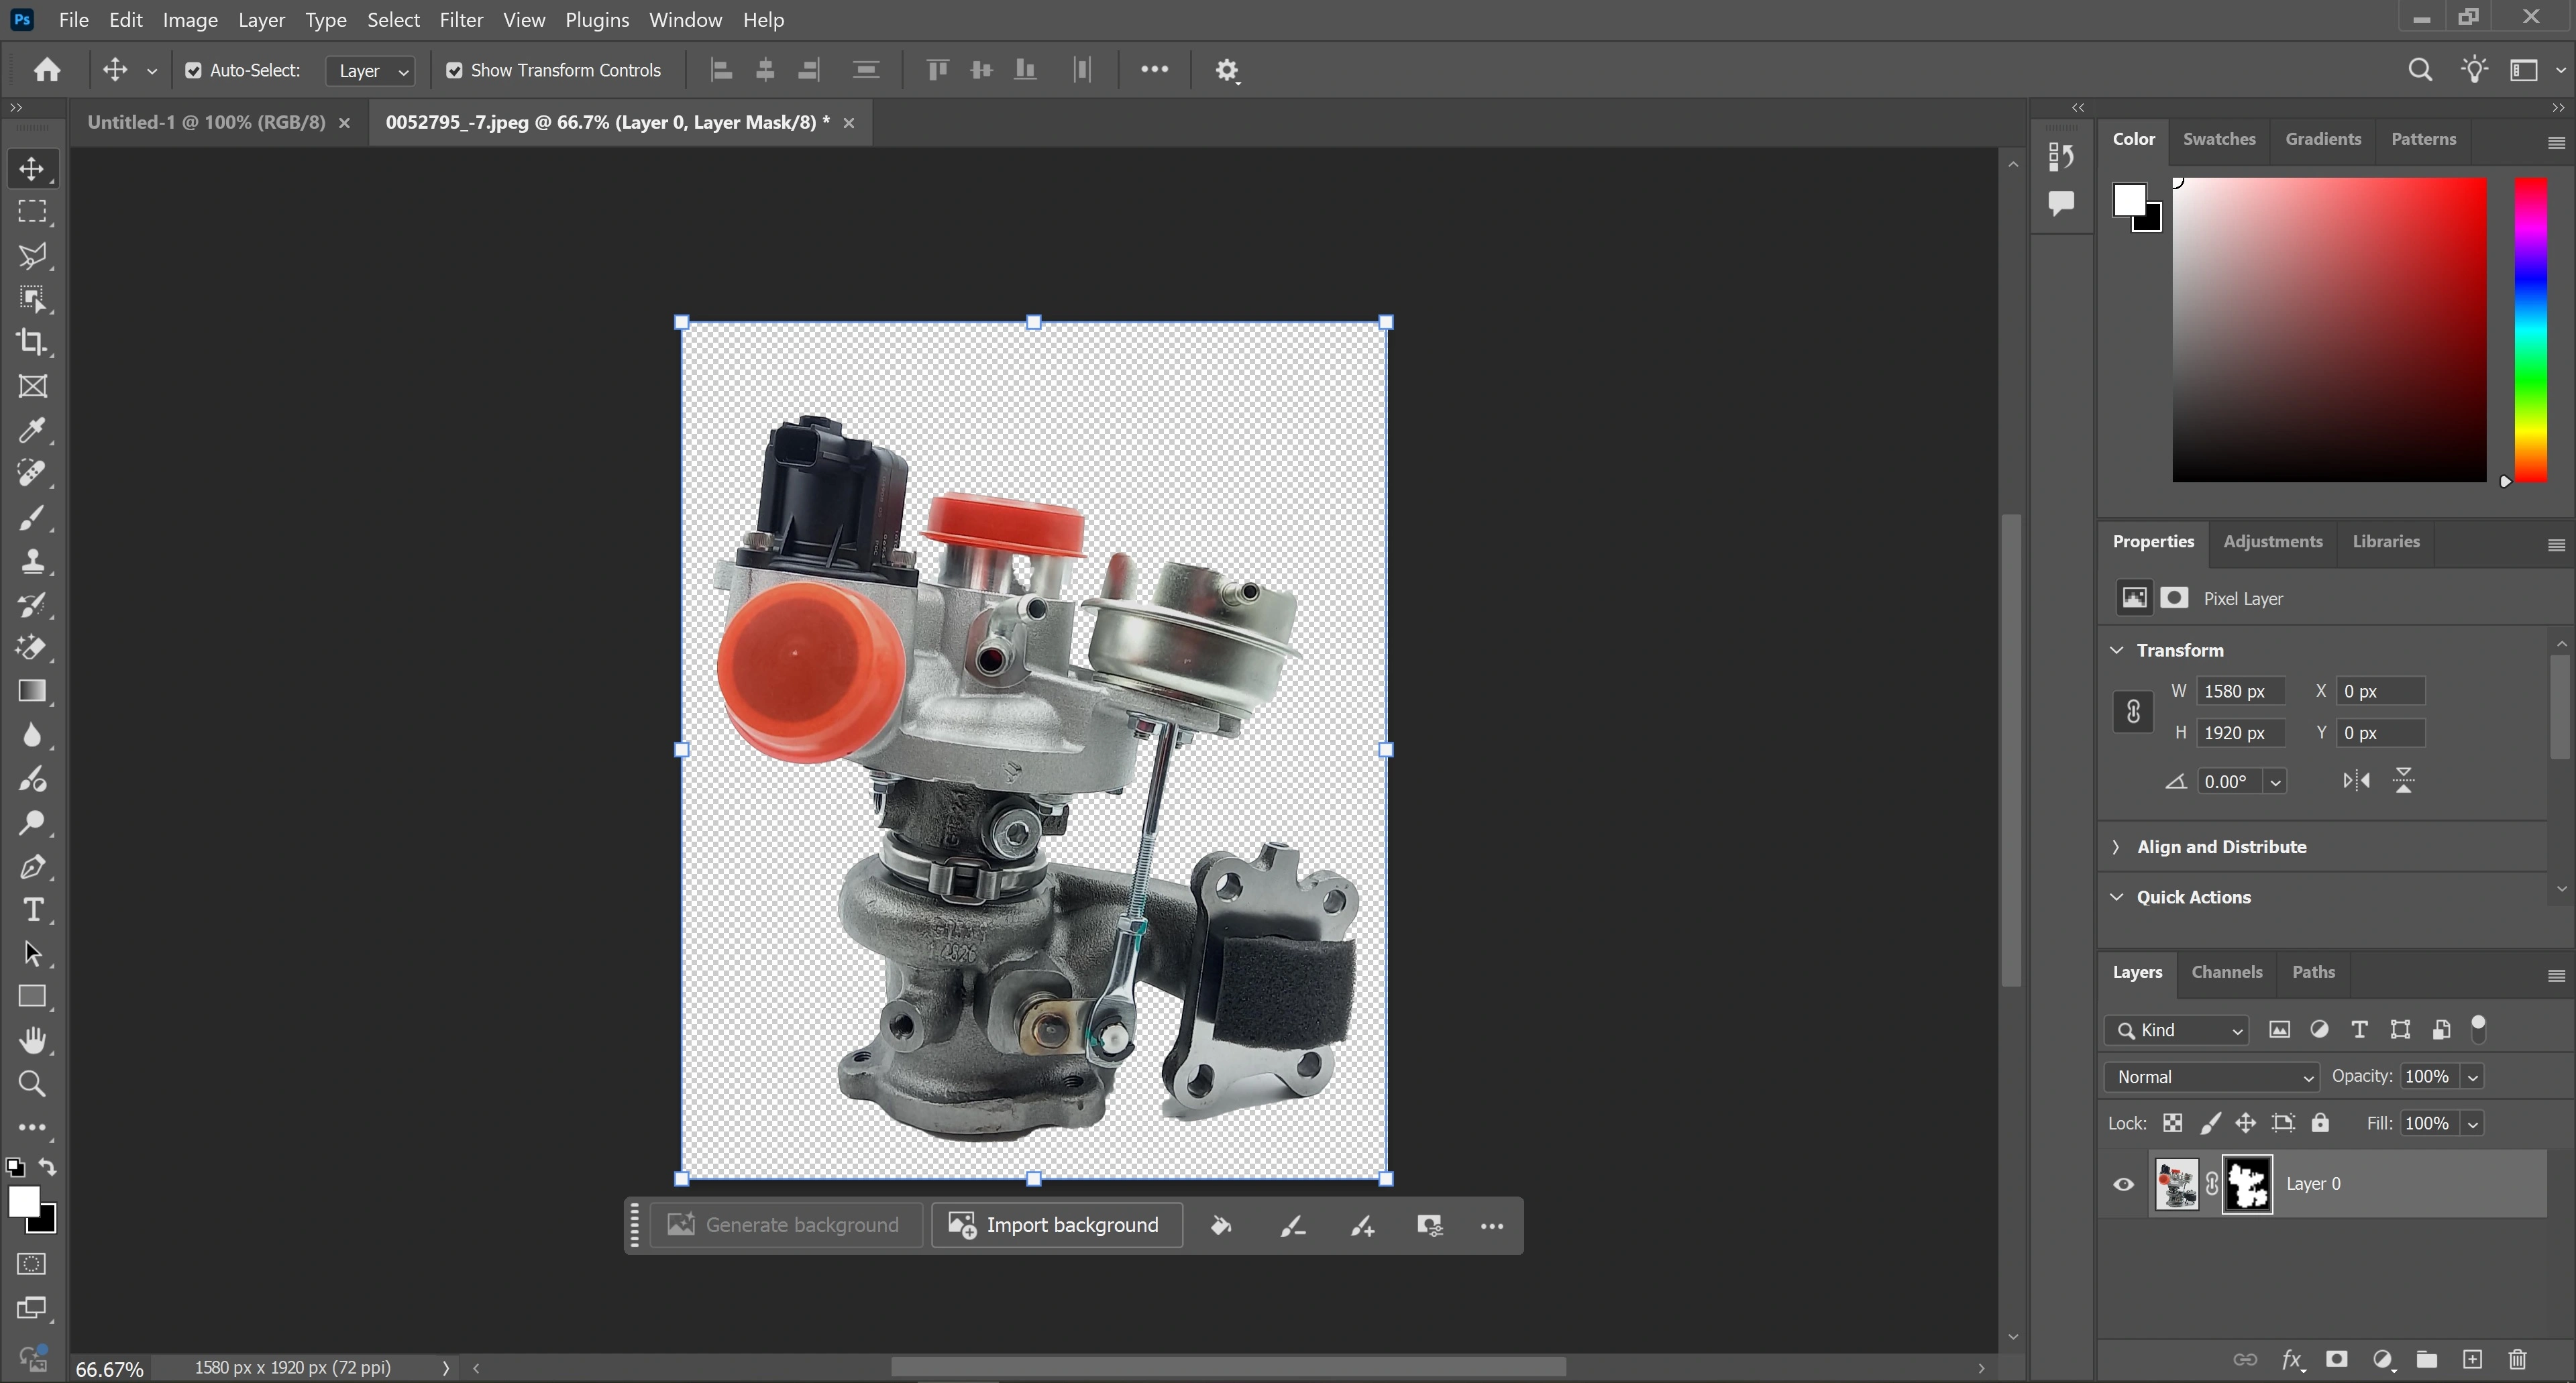
Task: Toggle lock image pixels brush icon
Action: pos(2210,1124)
